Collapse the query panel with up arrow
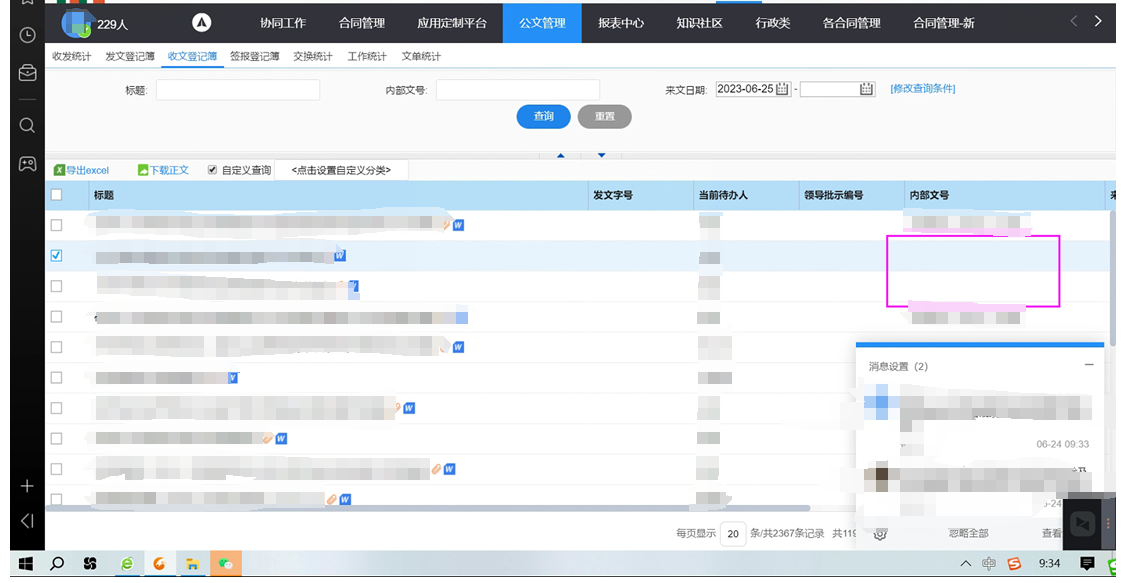Screen dimensions: 1127x583 pyautogui.click(x=561, y=155)
